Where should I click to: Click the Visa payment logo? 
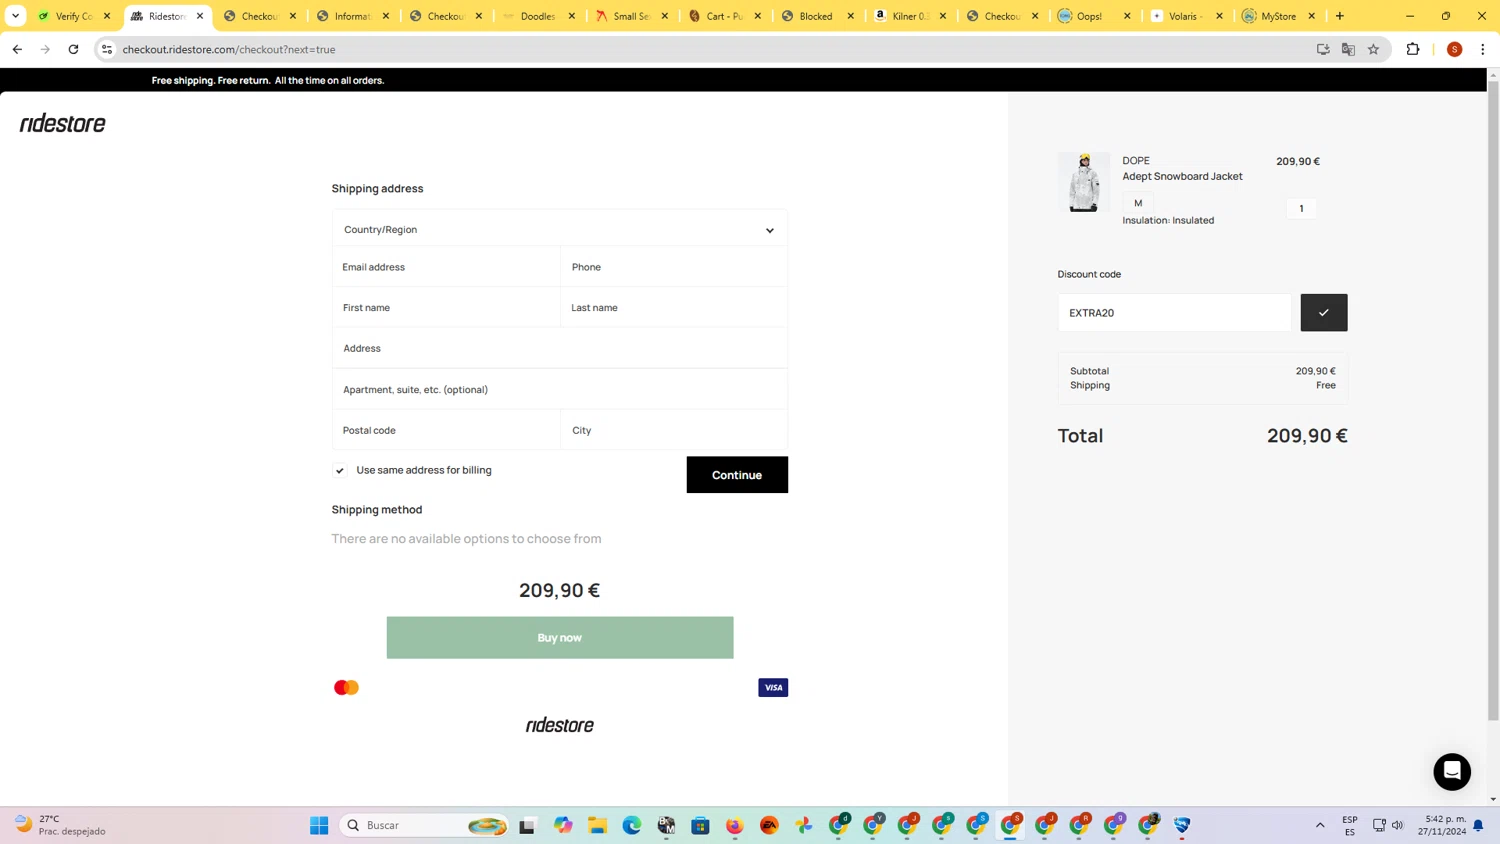772,687
